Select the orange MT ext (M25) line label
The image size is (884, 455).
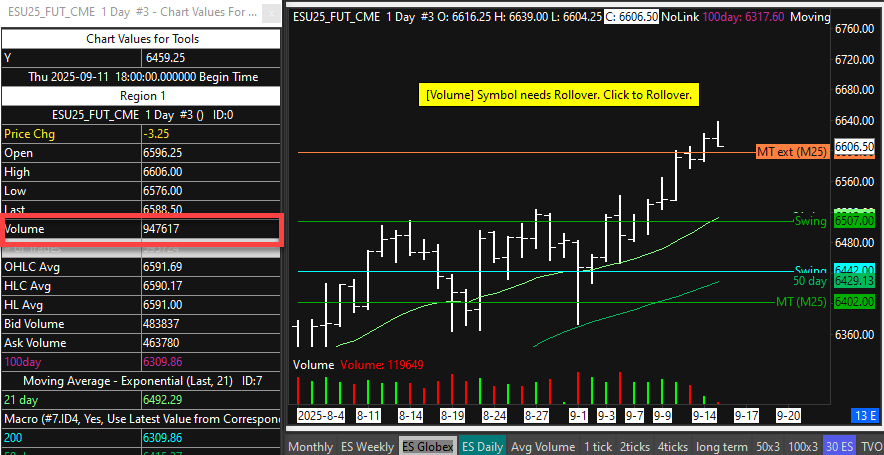coord(792,152)
